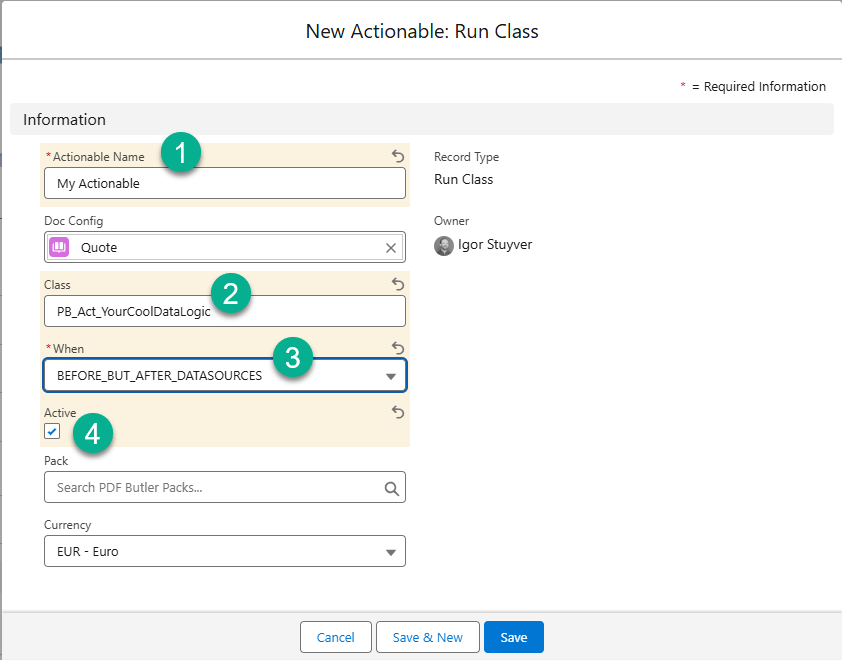Click the undo icon for Active checkbox
Image resolution: width=842 pixels, height=660 pixels.
point(397,412)
